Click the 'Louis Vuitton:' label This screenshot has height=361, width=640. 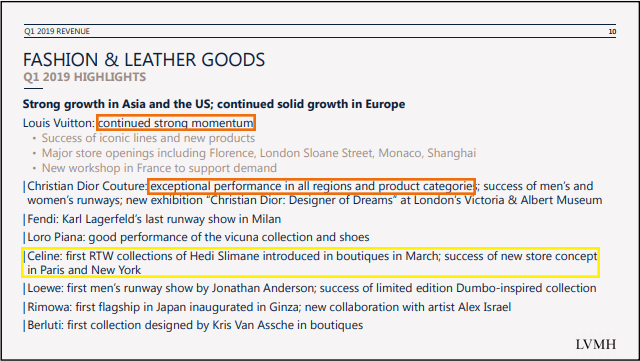click(59, 123)
